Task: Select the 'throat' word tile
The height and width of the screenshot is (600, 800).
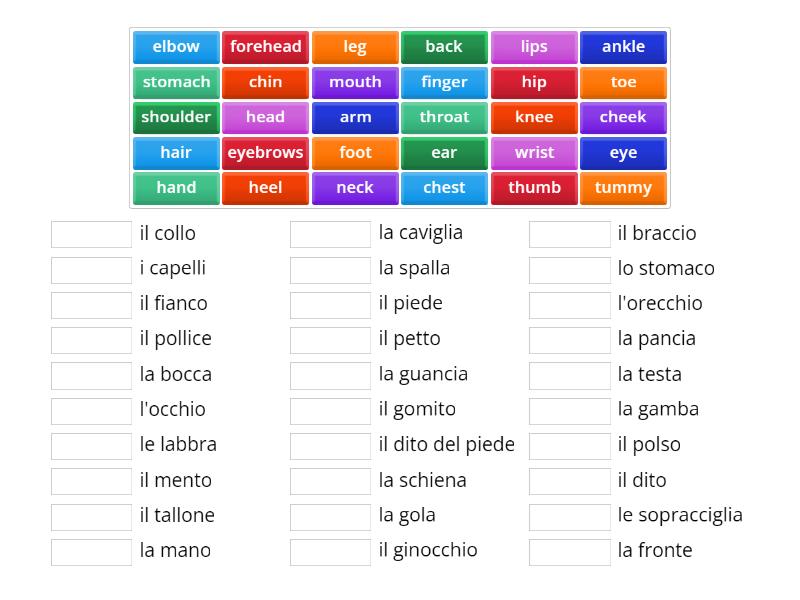Action: pos(444,117)
